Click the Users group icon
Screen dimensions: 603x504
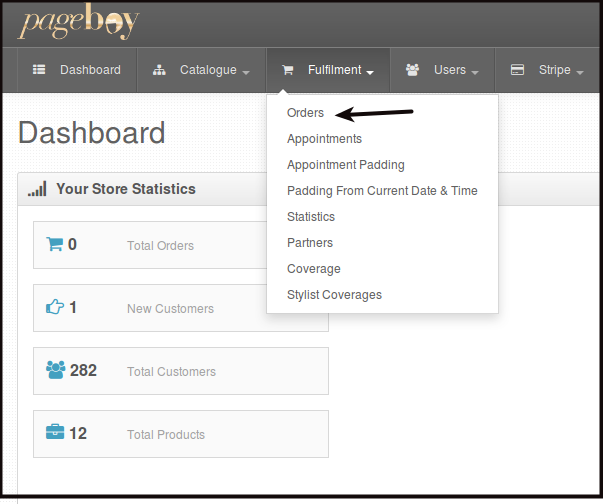(x=412, y=70)
